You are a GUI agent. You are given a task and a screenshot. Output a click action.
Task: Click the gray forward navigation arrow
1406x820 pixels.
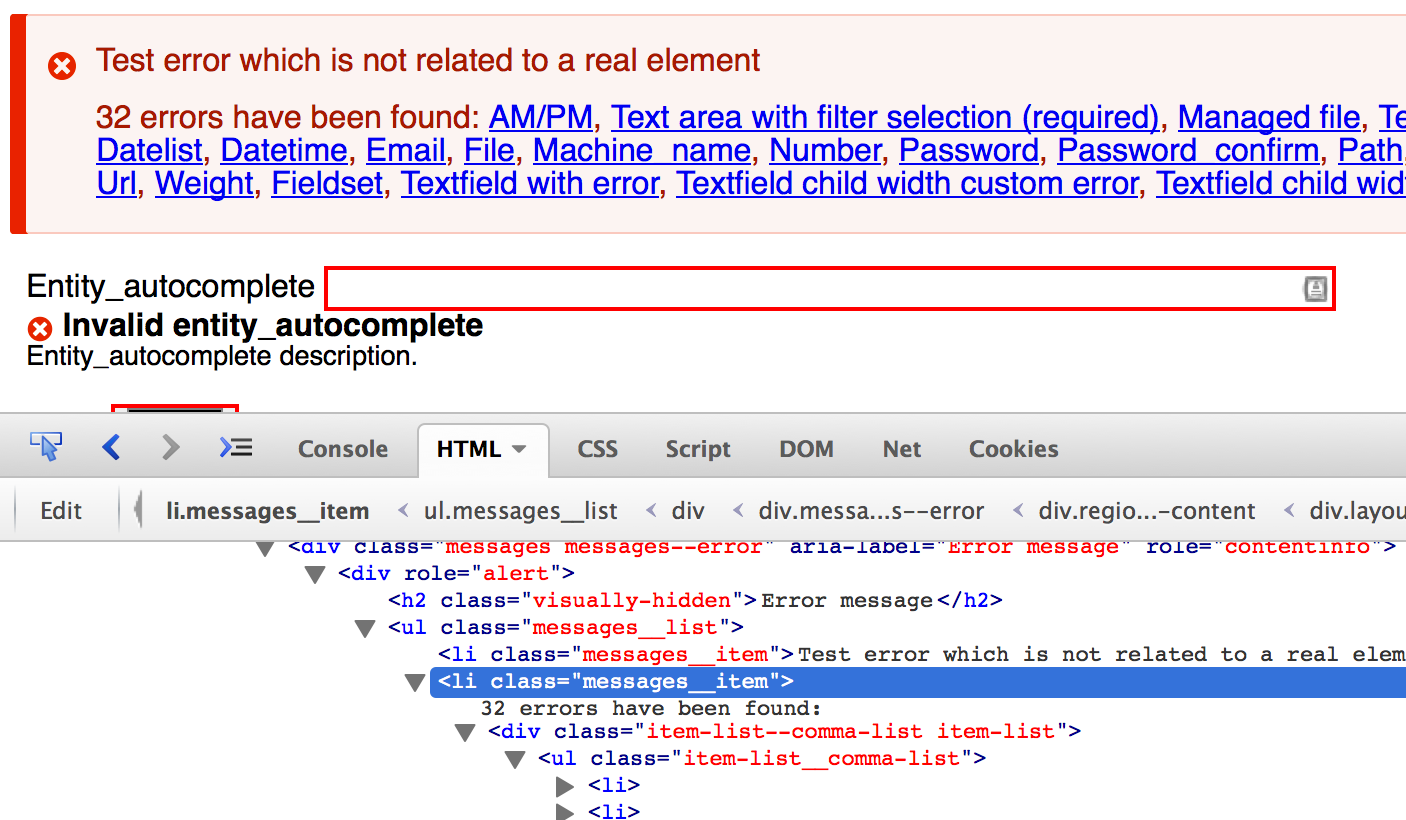(171, 448)
